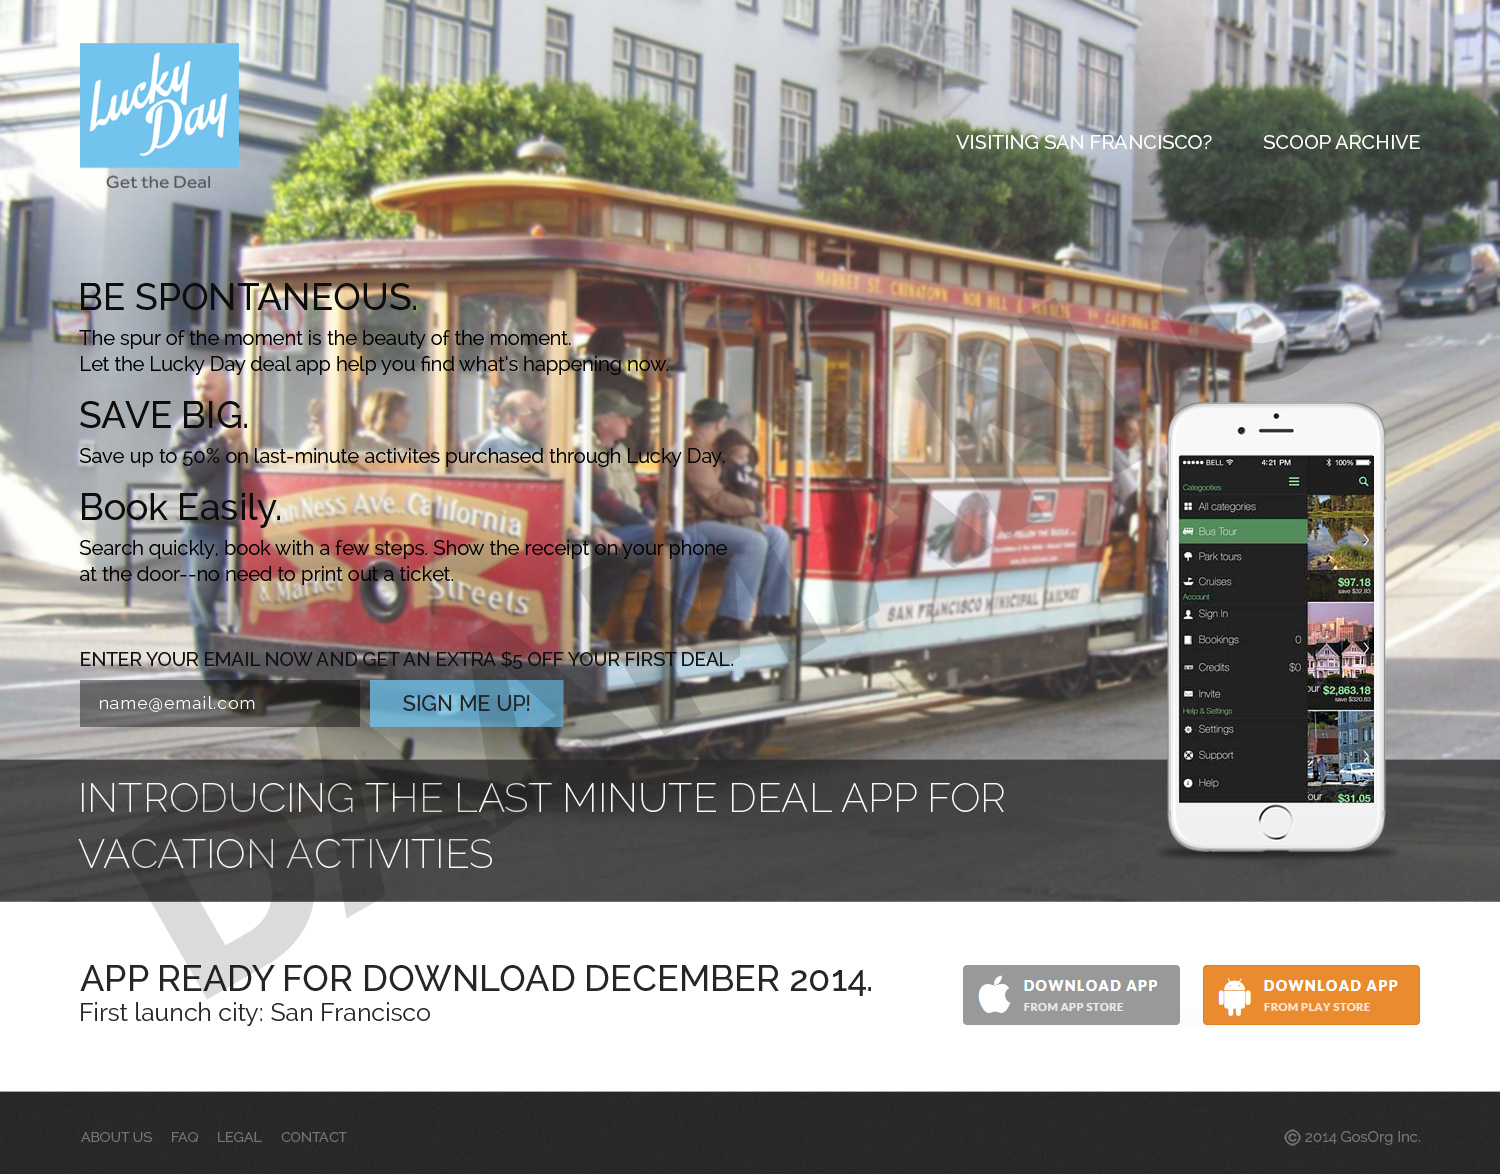Click the 4:21 PM clock in phone

pyautogui.click(x=1276, y=463)
